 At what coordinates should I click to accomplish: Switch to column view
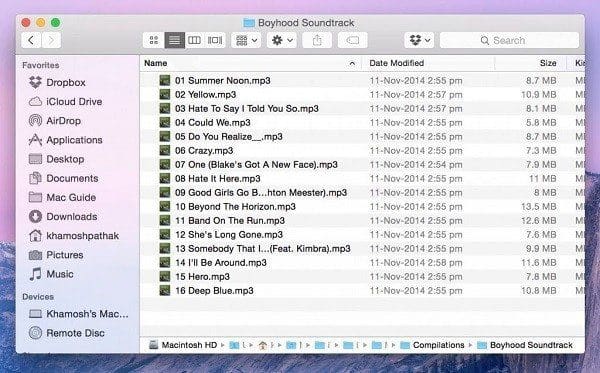point(194,40)
